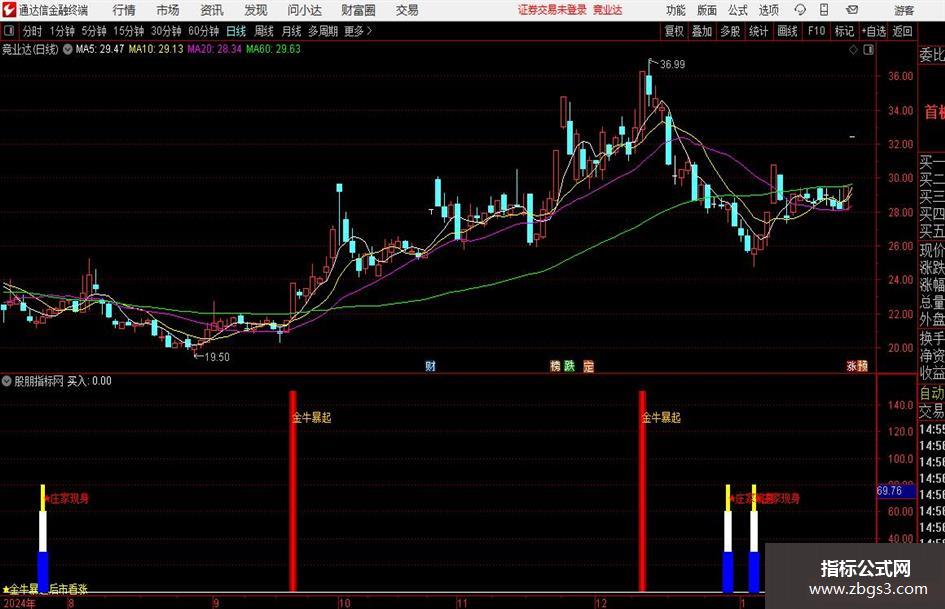Click the 证券交易未登录 login link
This screenshot has height=609, width=945.
[x=552, y=10]
